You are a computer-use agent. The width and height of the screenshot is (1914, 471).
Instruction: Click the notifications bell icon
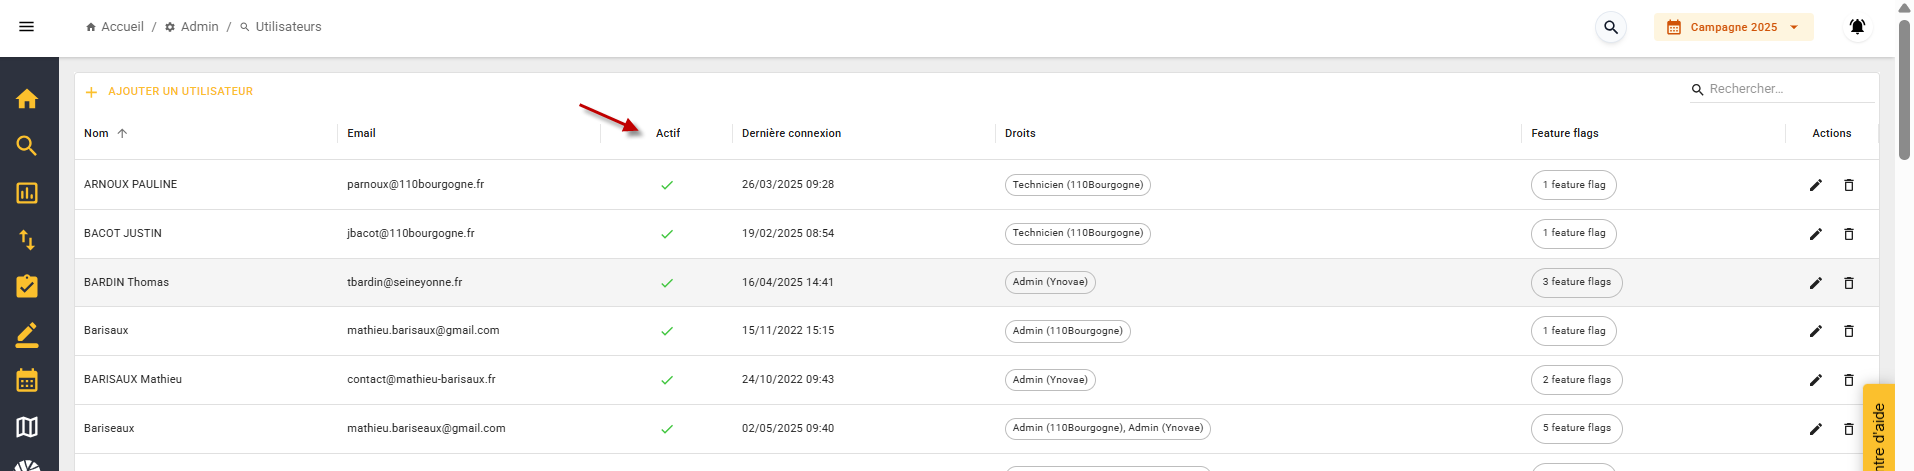(x=1857, y=27)
